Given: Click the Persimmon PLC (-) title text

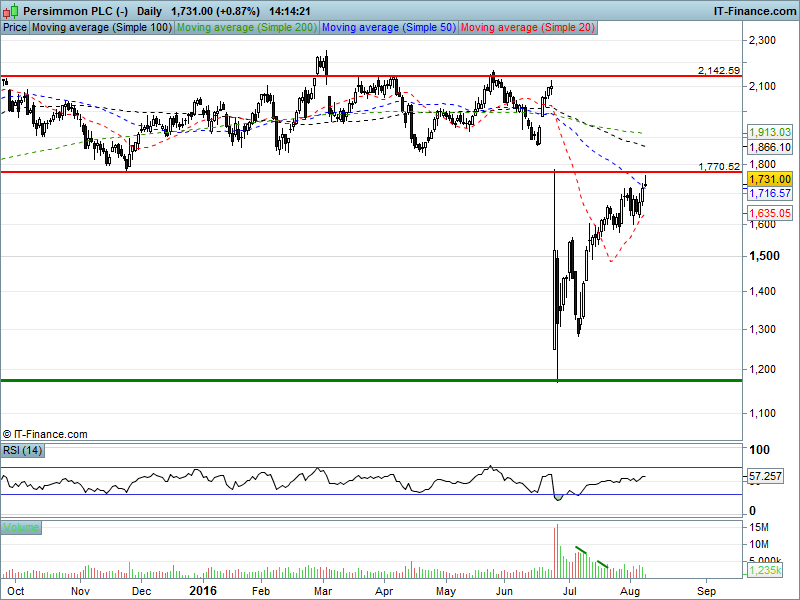Looking at the screenshot, I should (x=76, y=11).
